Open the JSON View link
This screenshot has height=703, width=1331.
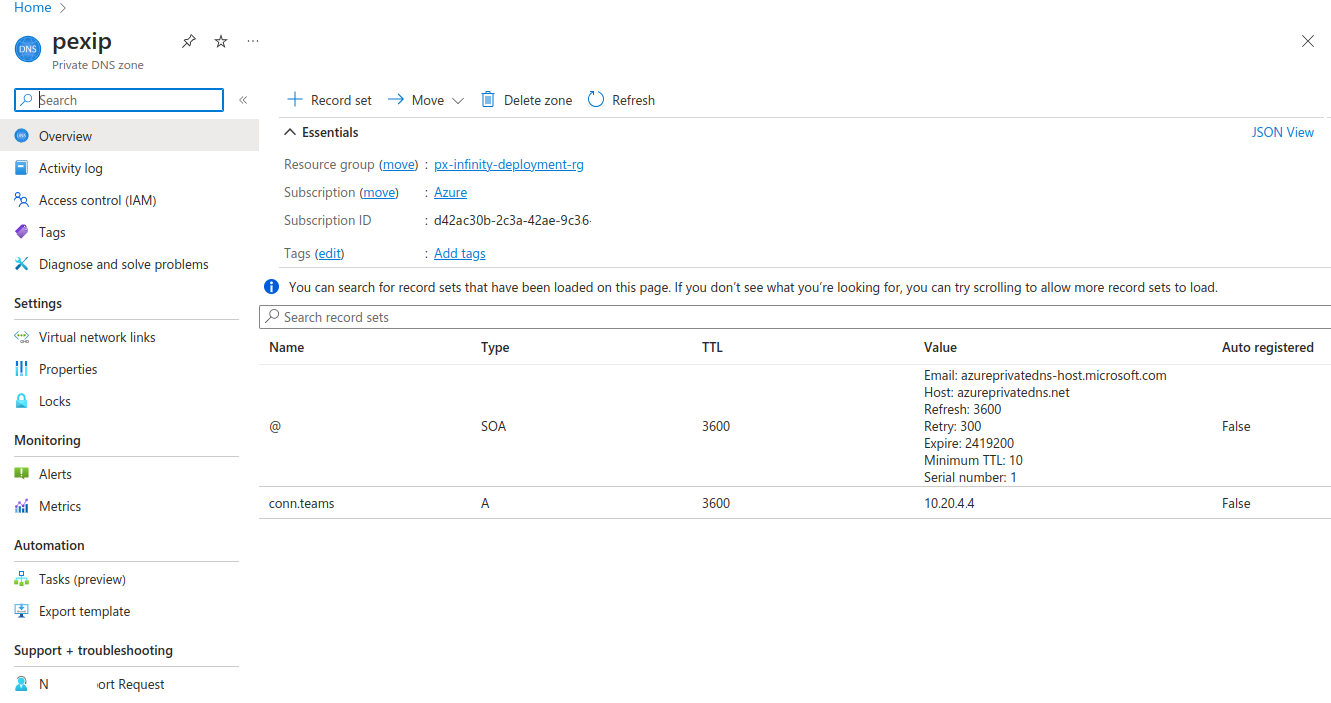1282,132
